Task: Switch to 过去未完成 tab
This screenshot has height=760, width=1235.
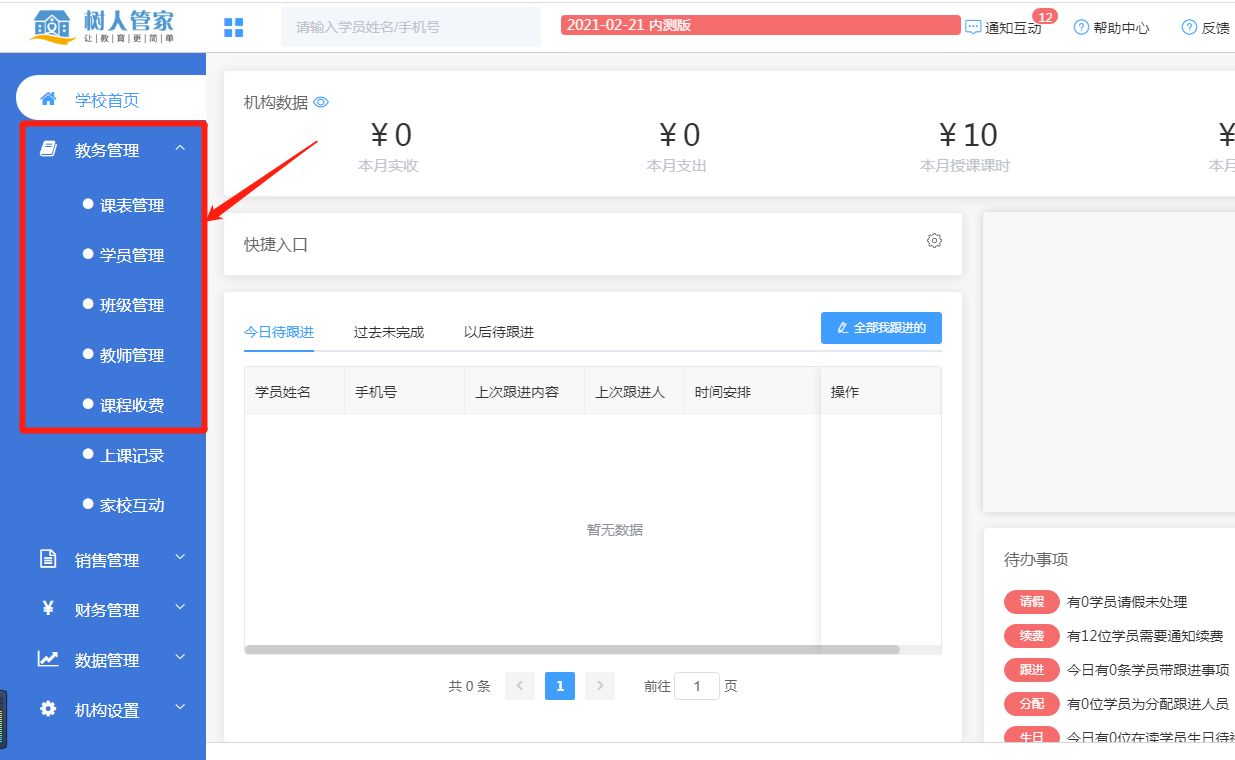Action: (389, 332)
